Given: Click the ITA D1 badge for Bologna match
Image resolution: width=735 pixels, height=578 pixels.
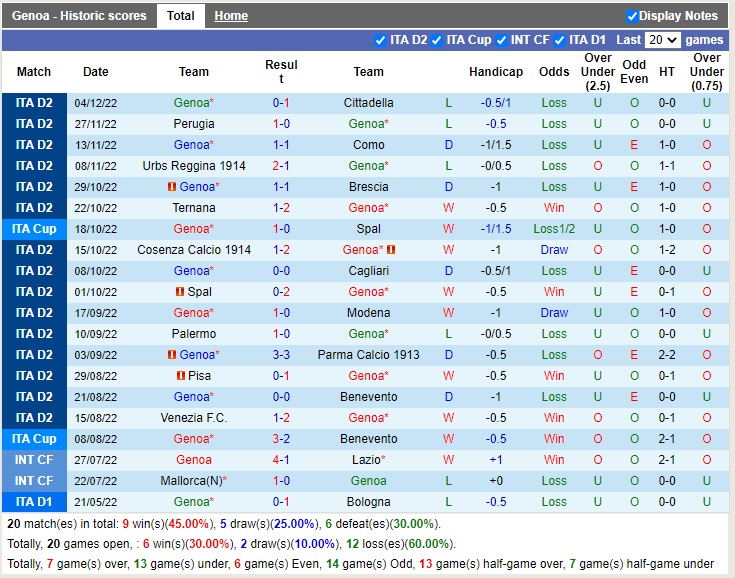Looking at the screenshot, I should tap(34, 502).
